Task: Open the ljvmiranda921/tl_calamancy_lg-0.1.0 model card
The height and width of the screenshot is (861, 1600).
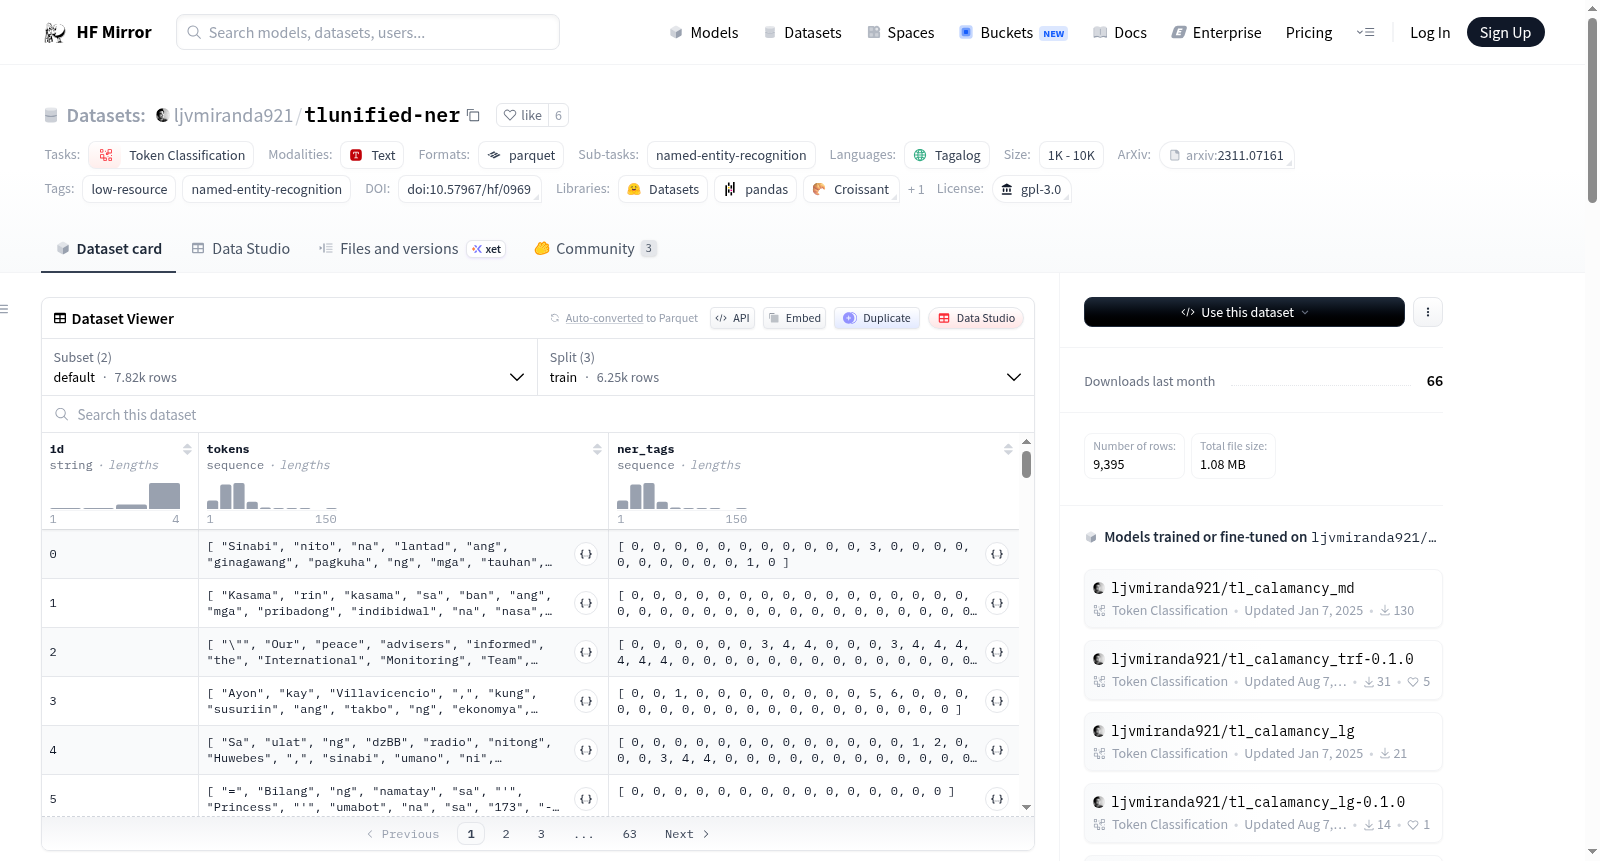Action: (x=1263, y=813)
